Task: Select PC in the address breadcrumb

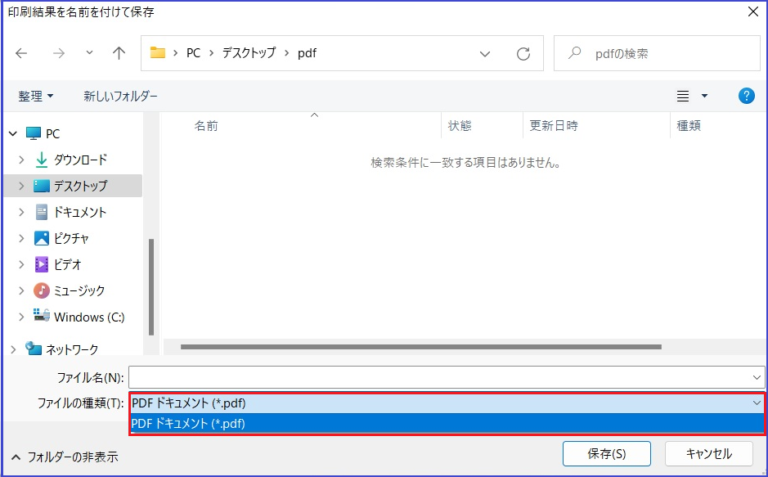Action: (193, 53)
